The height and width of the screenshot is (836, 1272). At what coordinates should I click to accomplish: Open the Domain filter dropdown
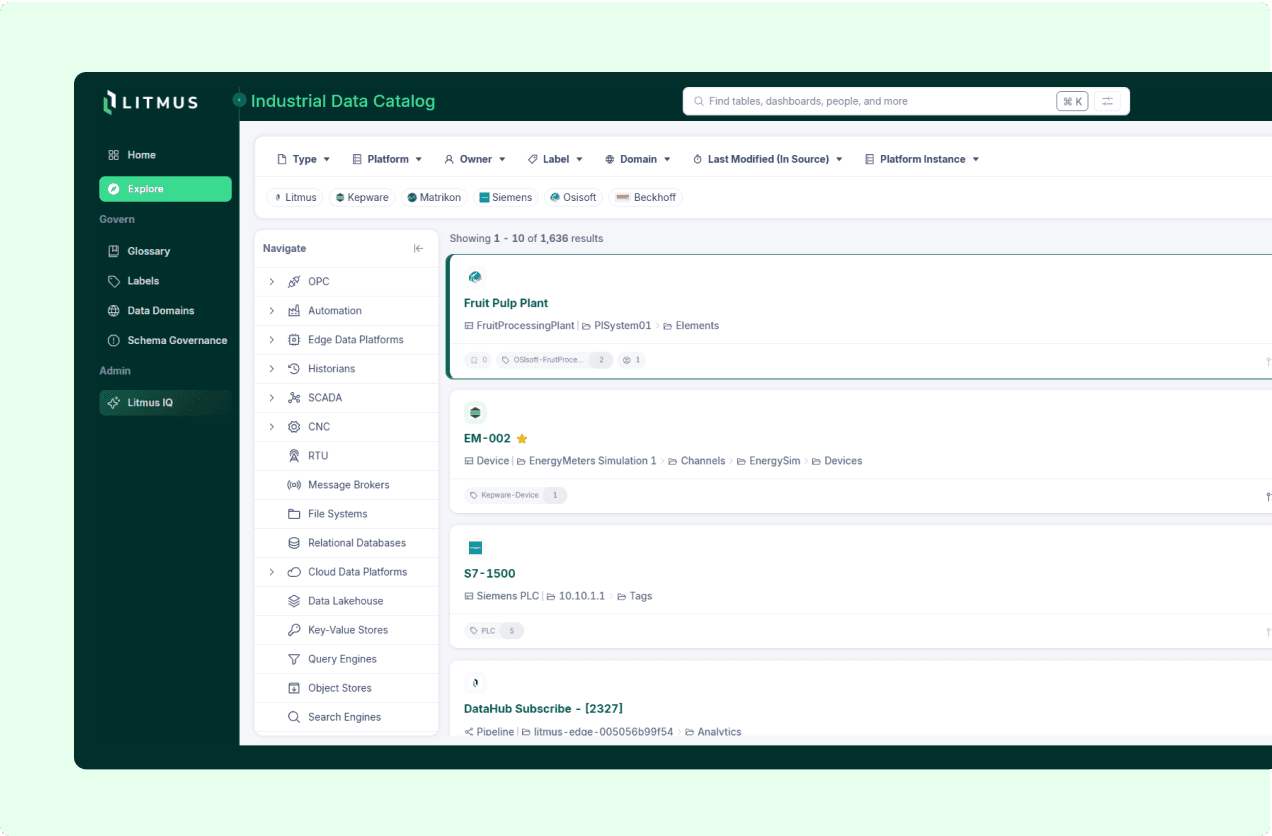pos(637,159)
